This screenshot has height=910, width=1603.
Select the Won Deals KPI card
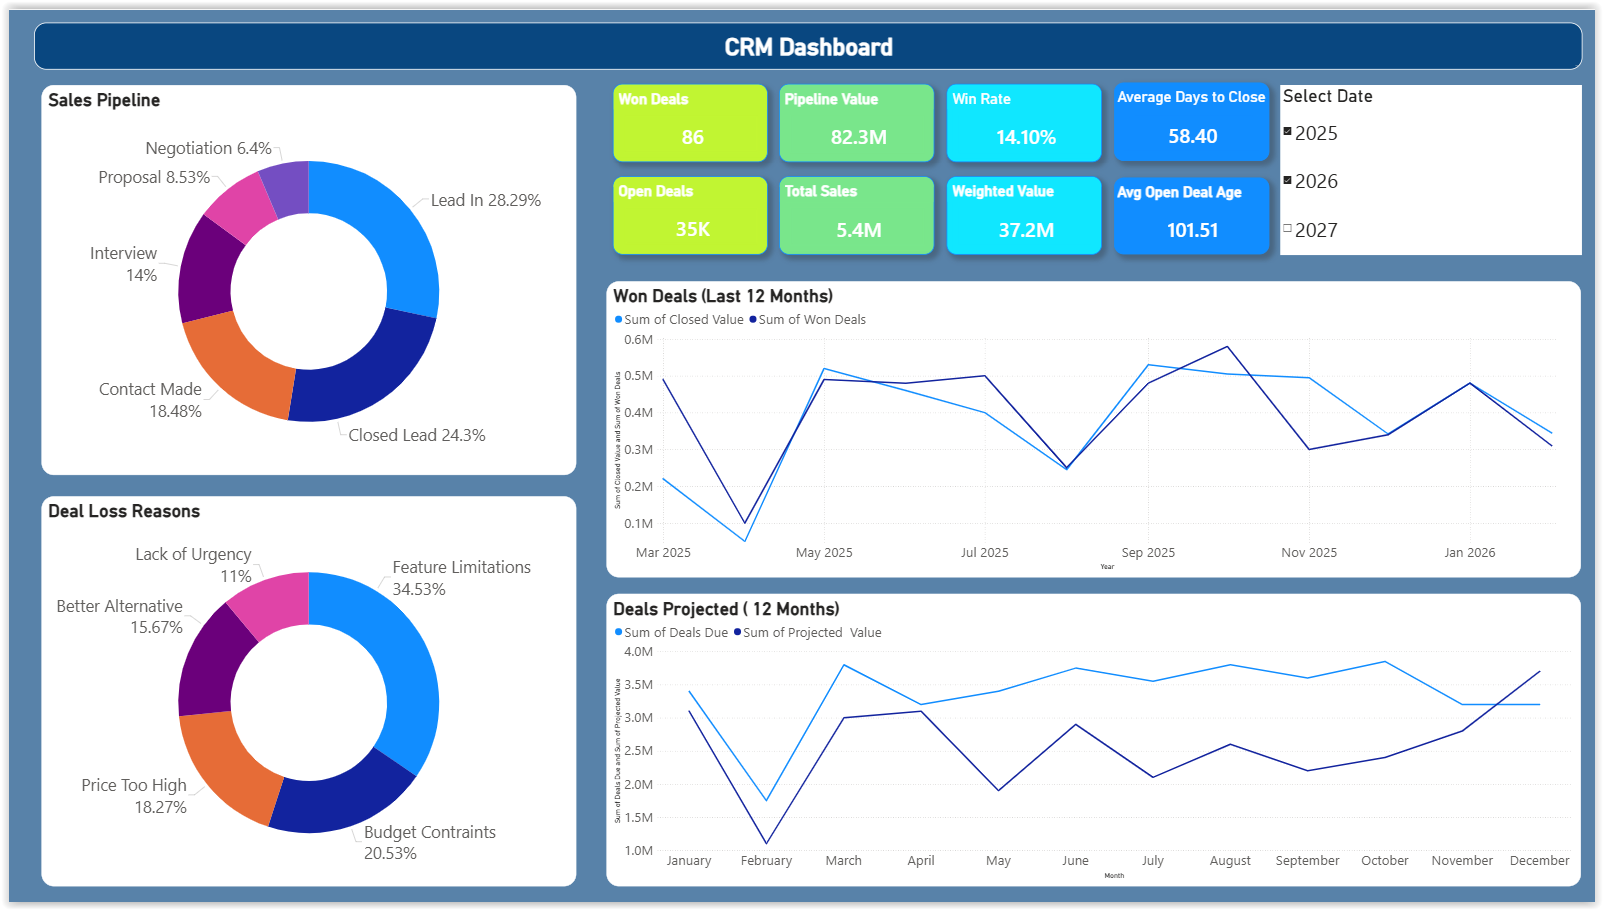(690, 122)
